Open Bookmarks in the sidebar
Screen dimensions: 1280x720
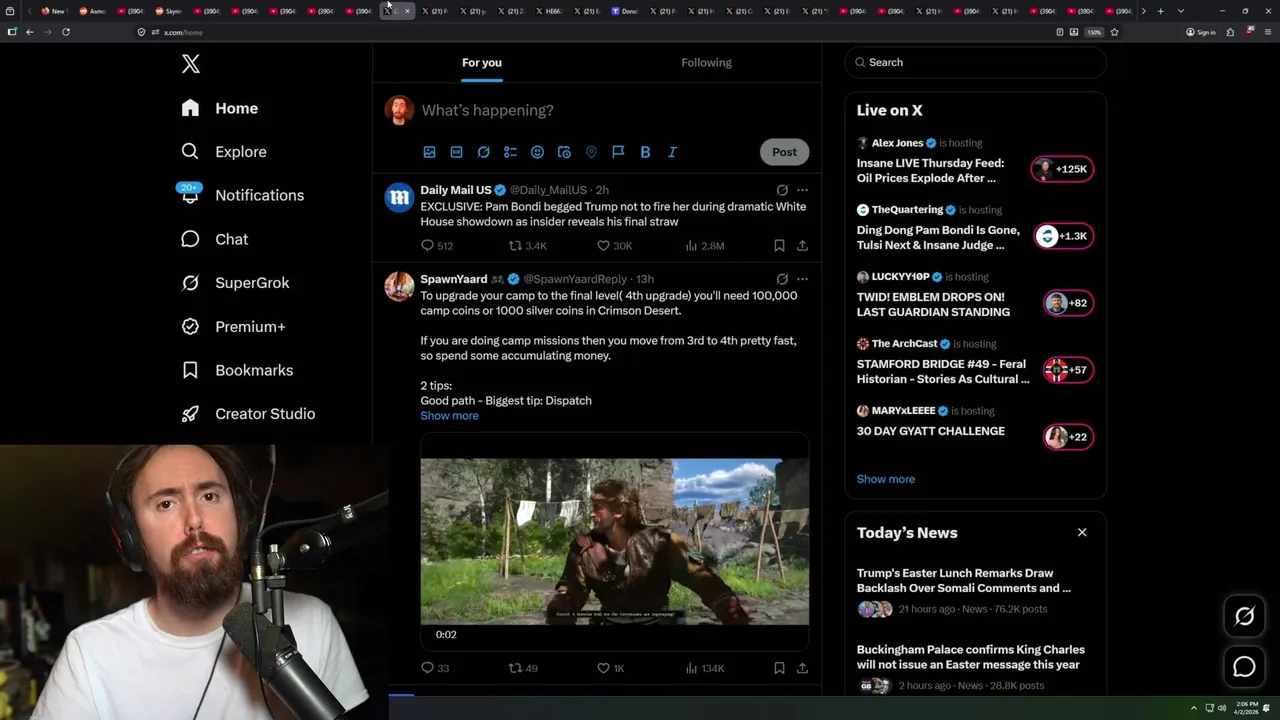click(237, 370)
